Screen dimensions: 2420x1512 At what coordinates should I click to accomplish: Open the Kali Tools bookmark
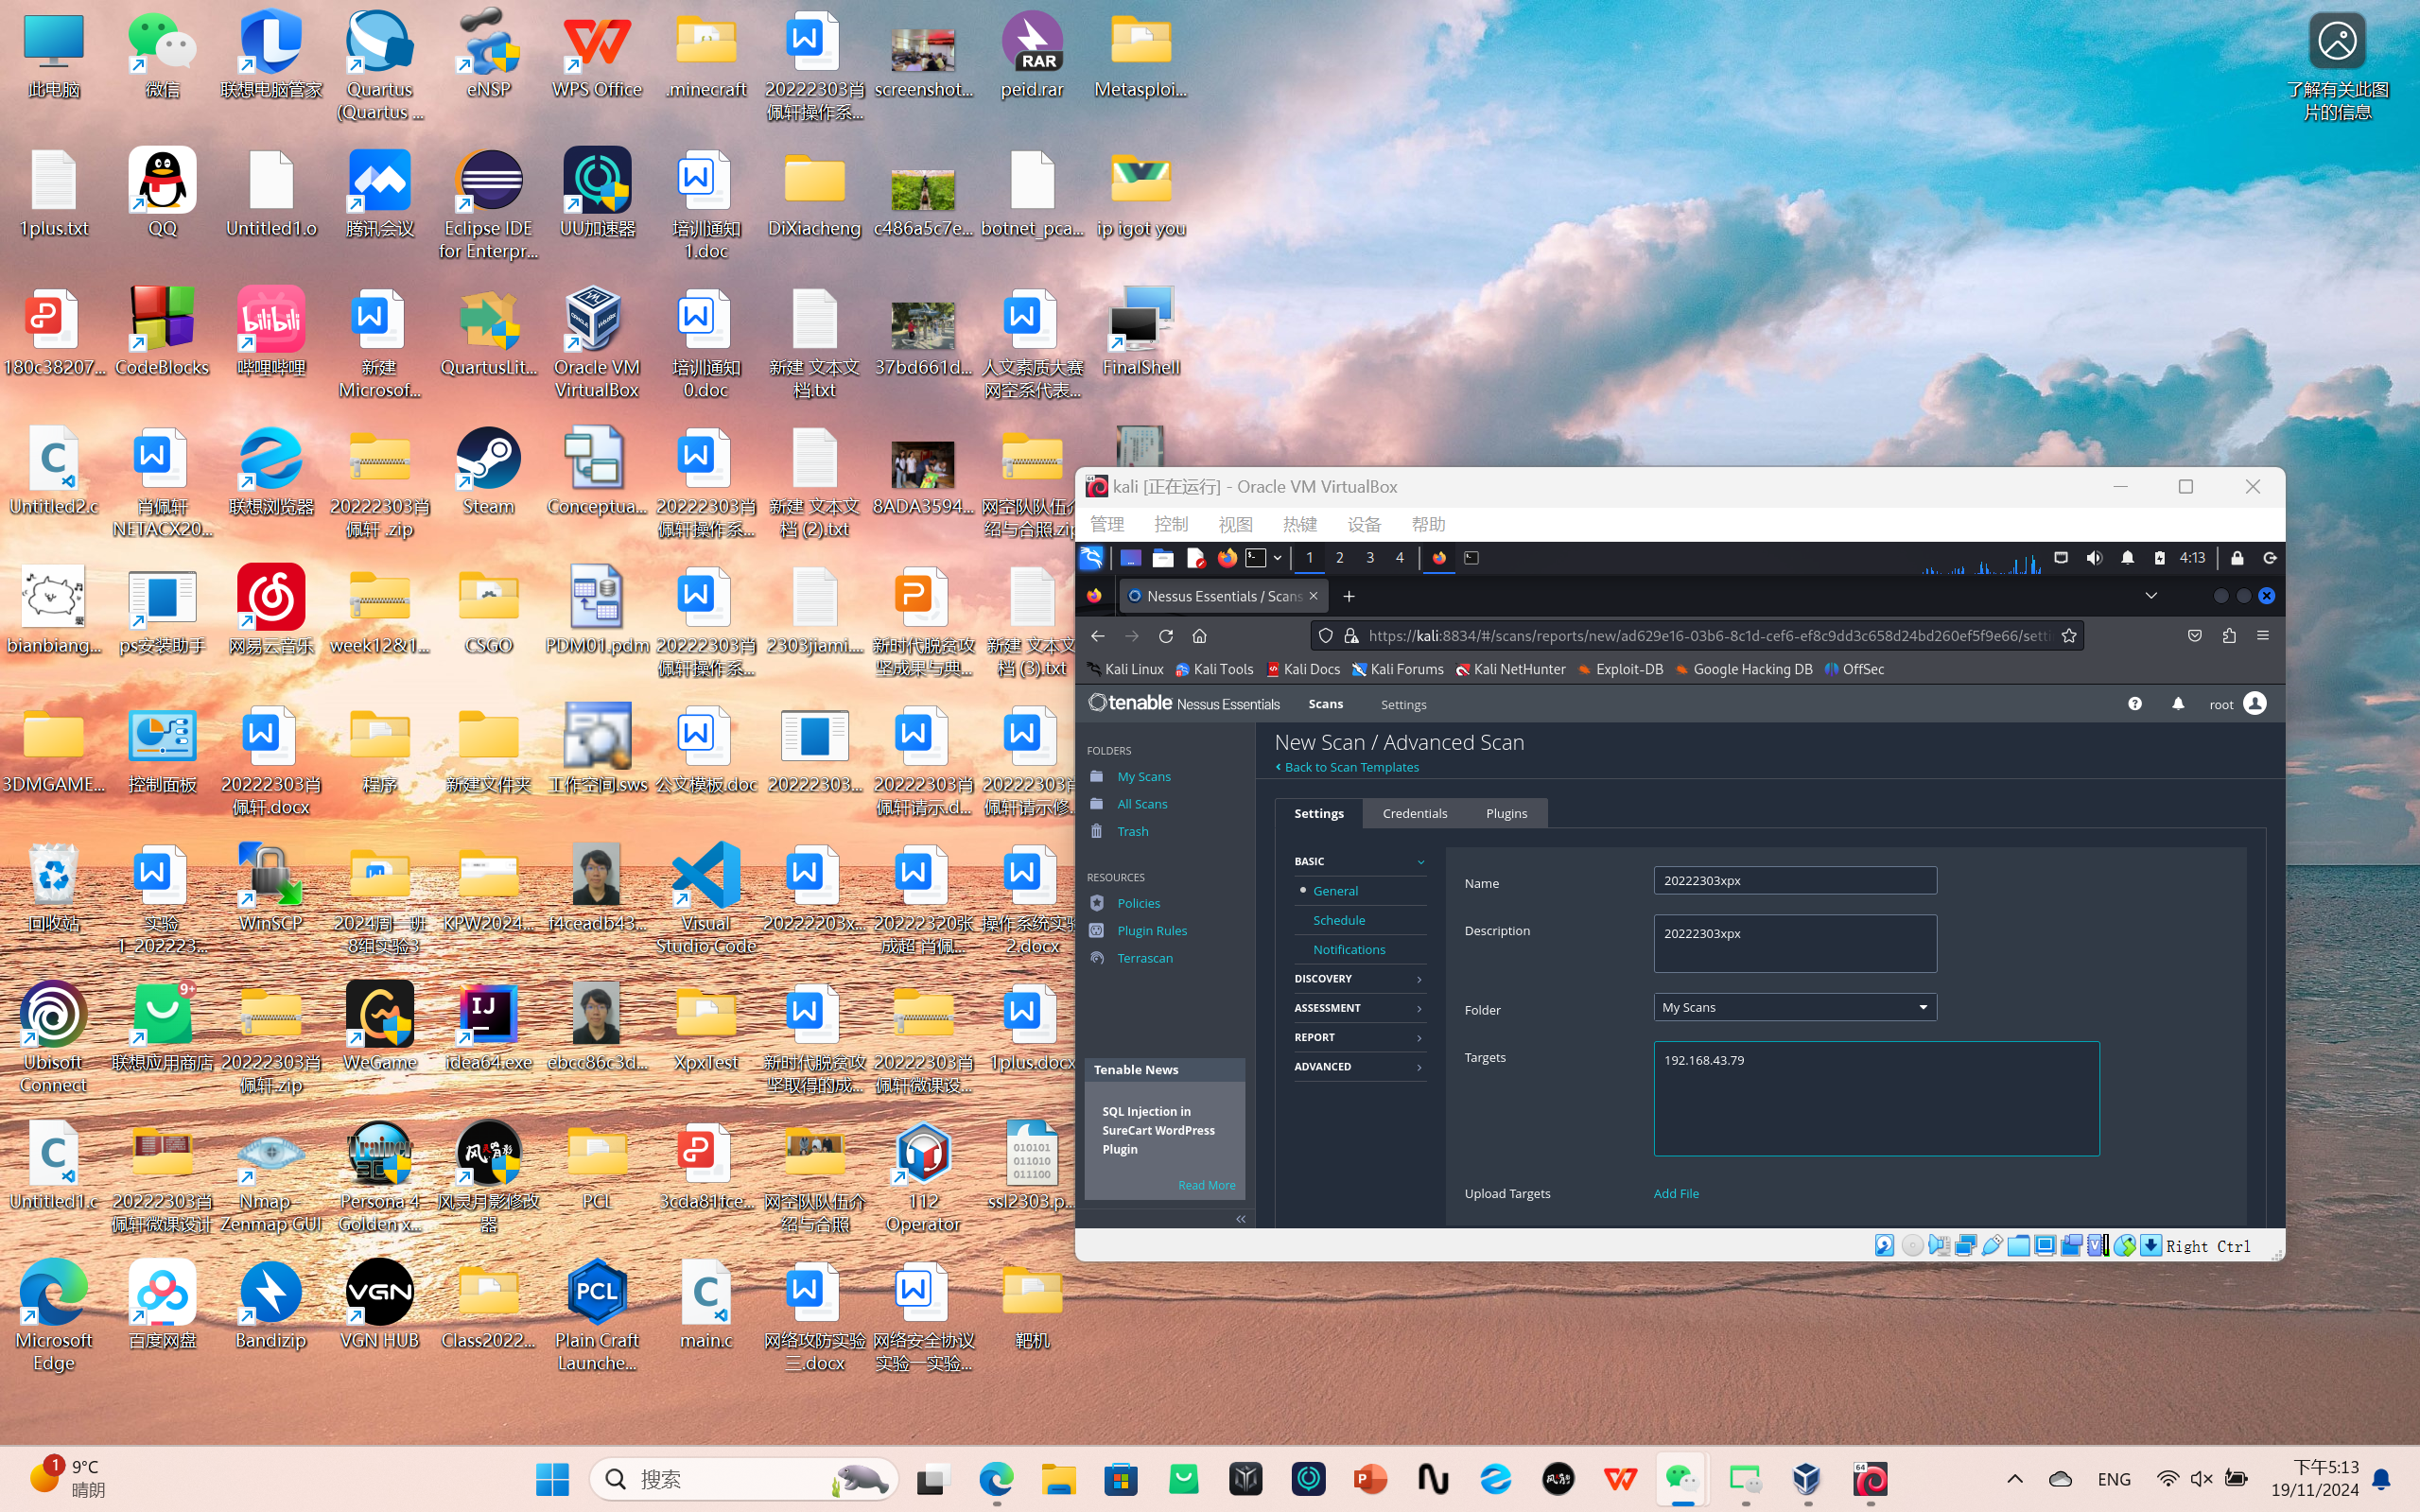pos(1214,669)
